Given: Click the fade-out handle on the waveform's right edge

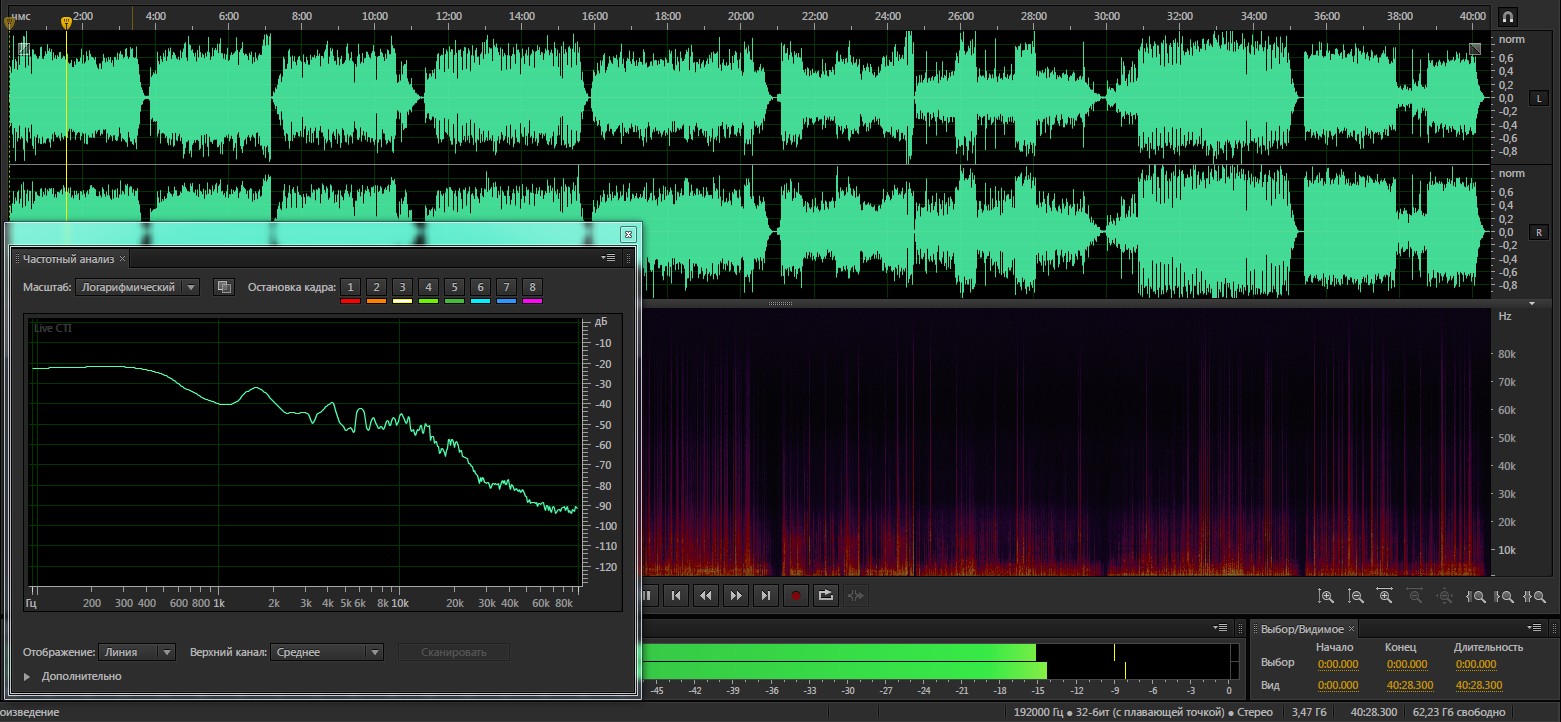Looking at the screenshot, I should tap(1475, 48).
